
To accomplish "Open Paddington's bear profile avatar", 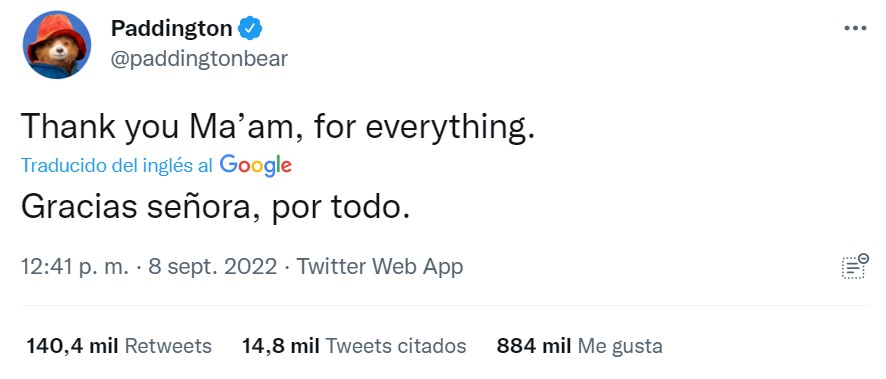I will [57, 45].
